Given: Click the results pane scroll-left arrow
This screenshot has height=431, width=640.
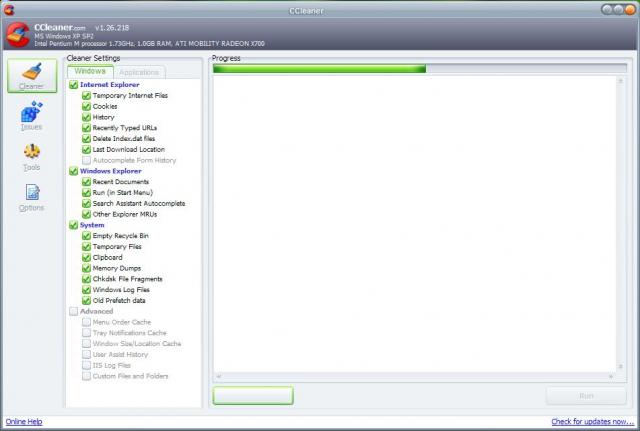Looking at the screenshot, I should (218, 376).
